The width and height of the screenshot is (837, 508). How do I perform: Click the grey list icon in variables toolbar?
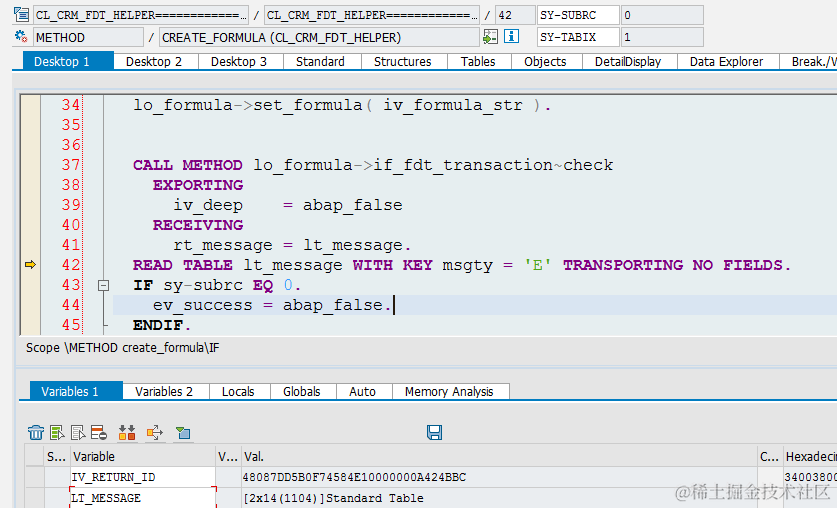[x=78, y=432]
